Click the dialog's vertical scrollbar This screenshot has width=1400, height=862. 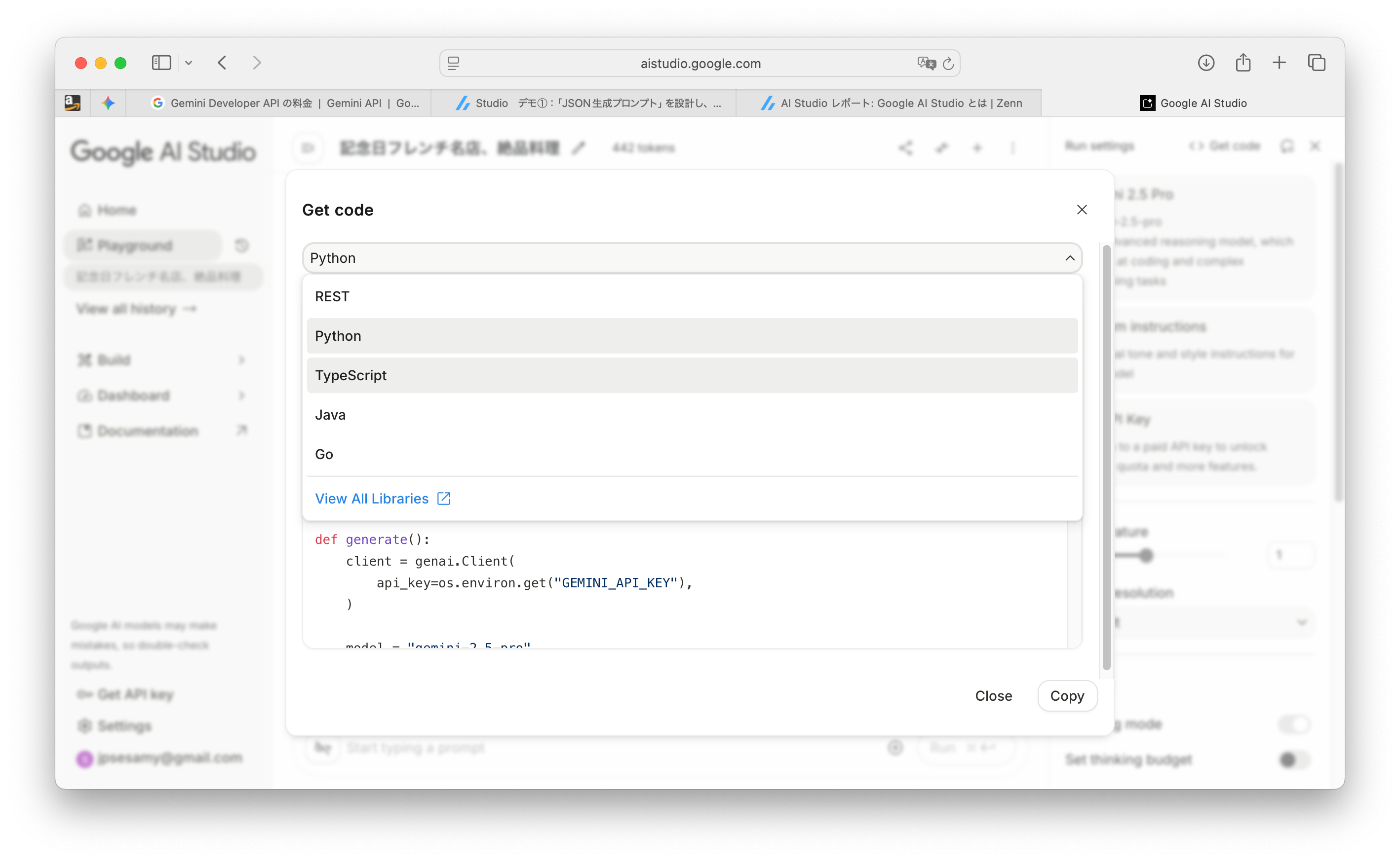(1106, 457)
